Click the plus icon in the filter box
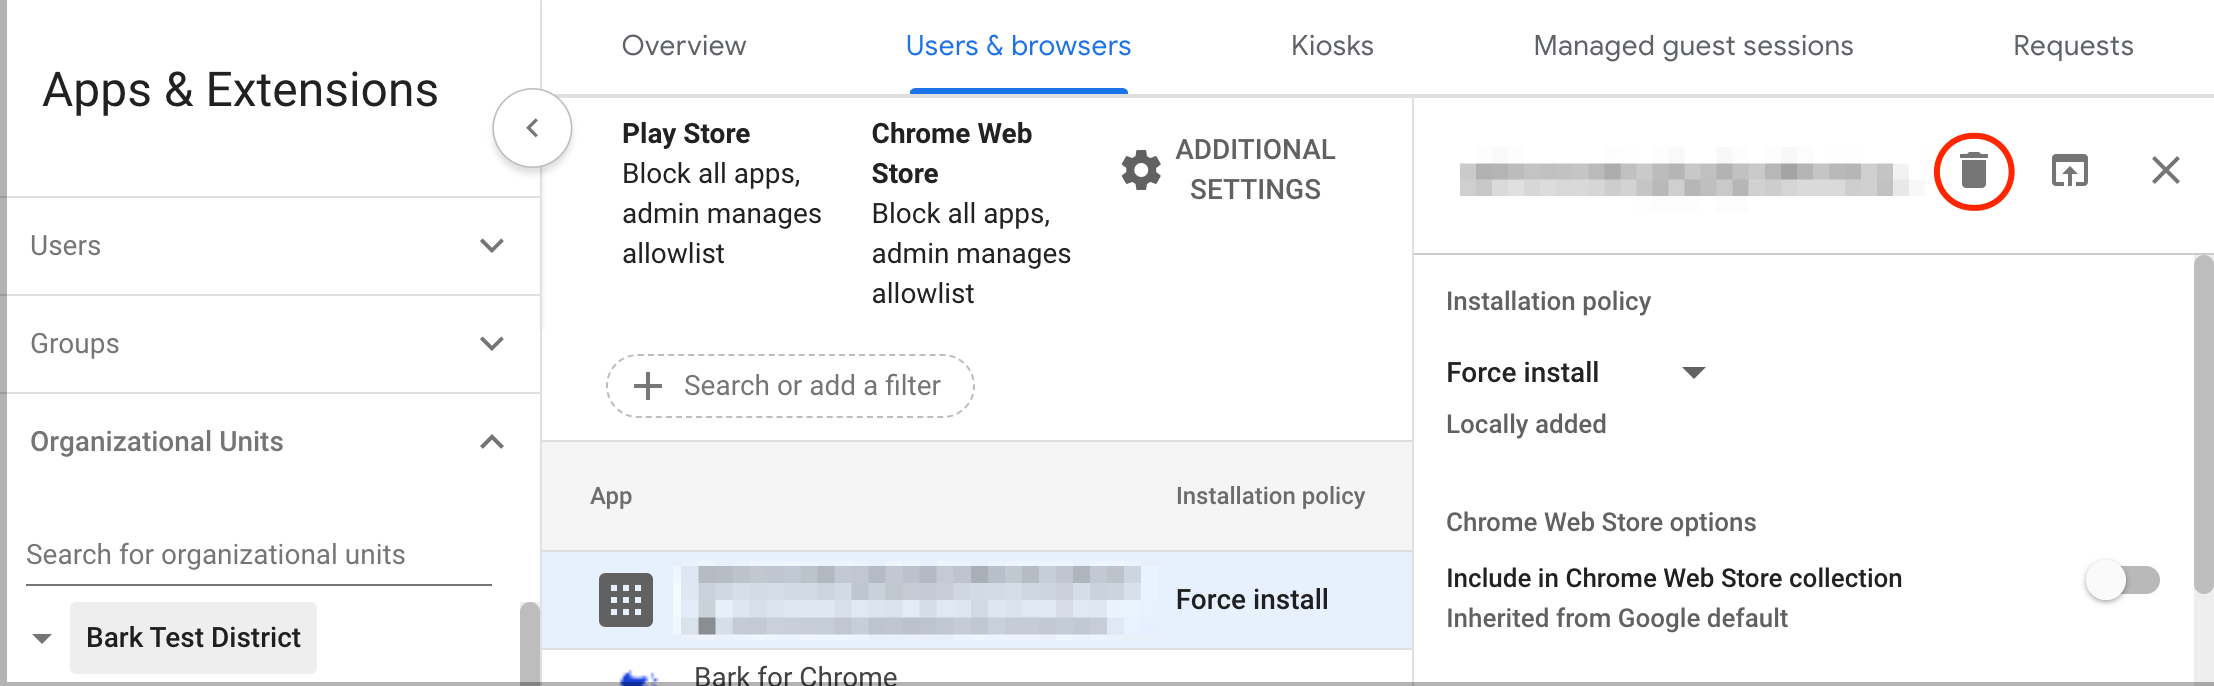2214x686 pixels. 648,386
